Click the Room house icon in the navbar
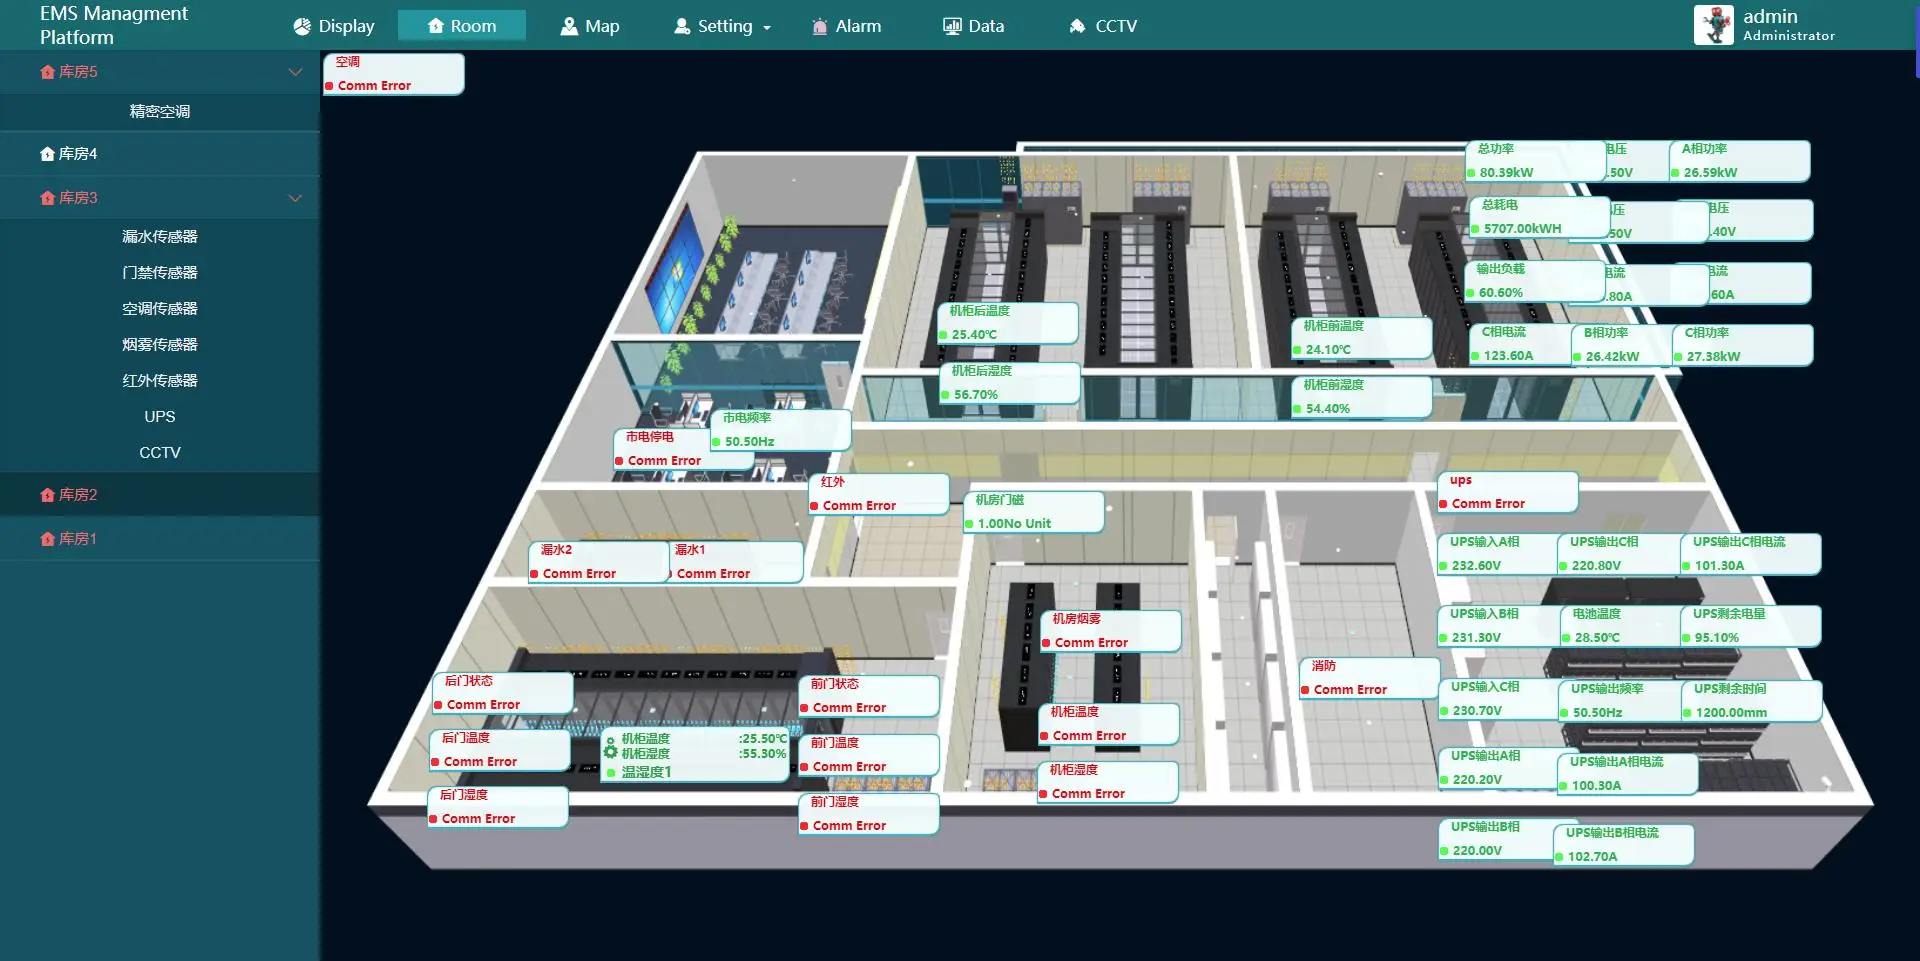 (435, 25)
